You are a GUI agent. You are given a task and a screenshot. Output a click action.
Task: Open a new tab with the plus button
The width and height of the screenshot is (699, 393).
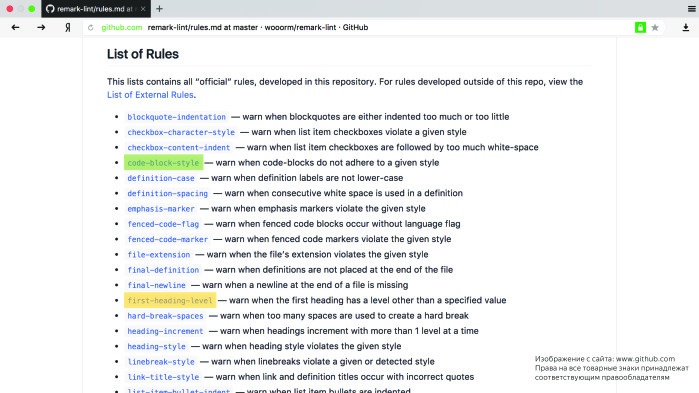pos(159,8)
